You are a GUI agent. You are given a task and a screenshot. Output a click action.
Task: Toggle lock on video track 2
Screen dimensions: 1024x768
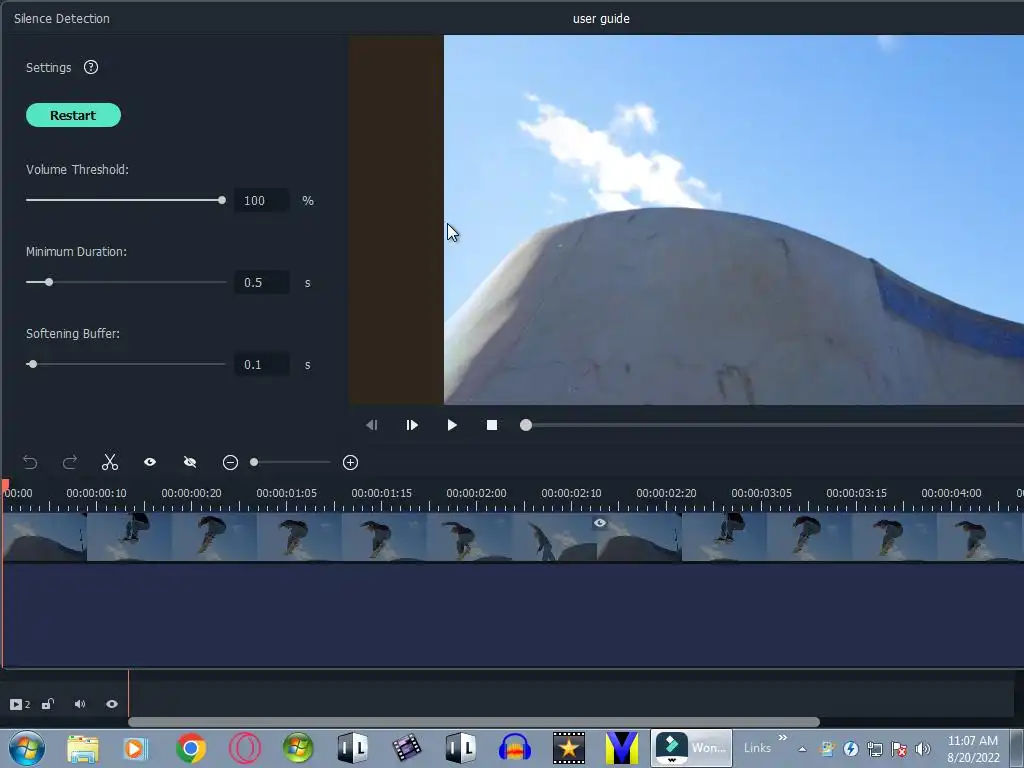pyautogui.click(x=48, y=704)
